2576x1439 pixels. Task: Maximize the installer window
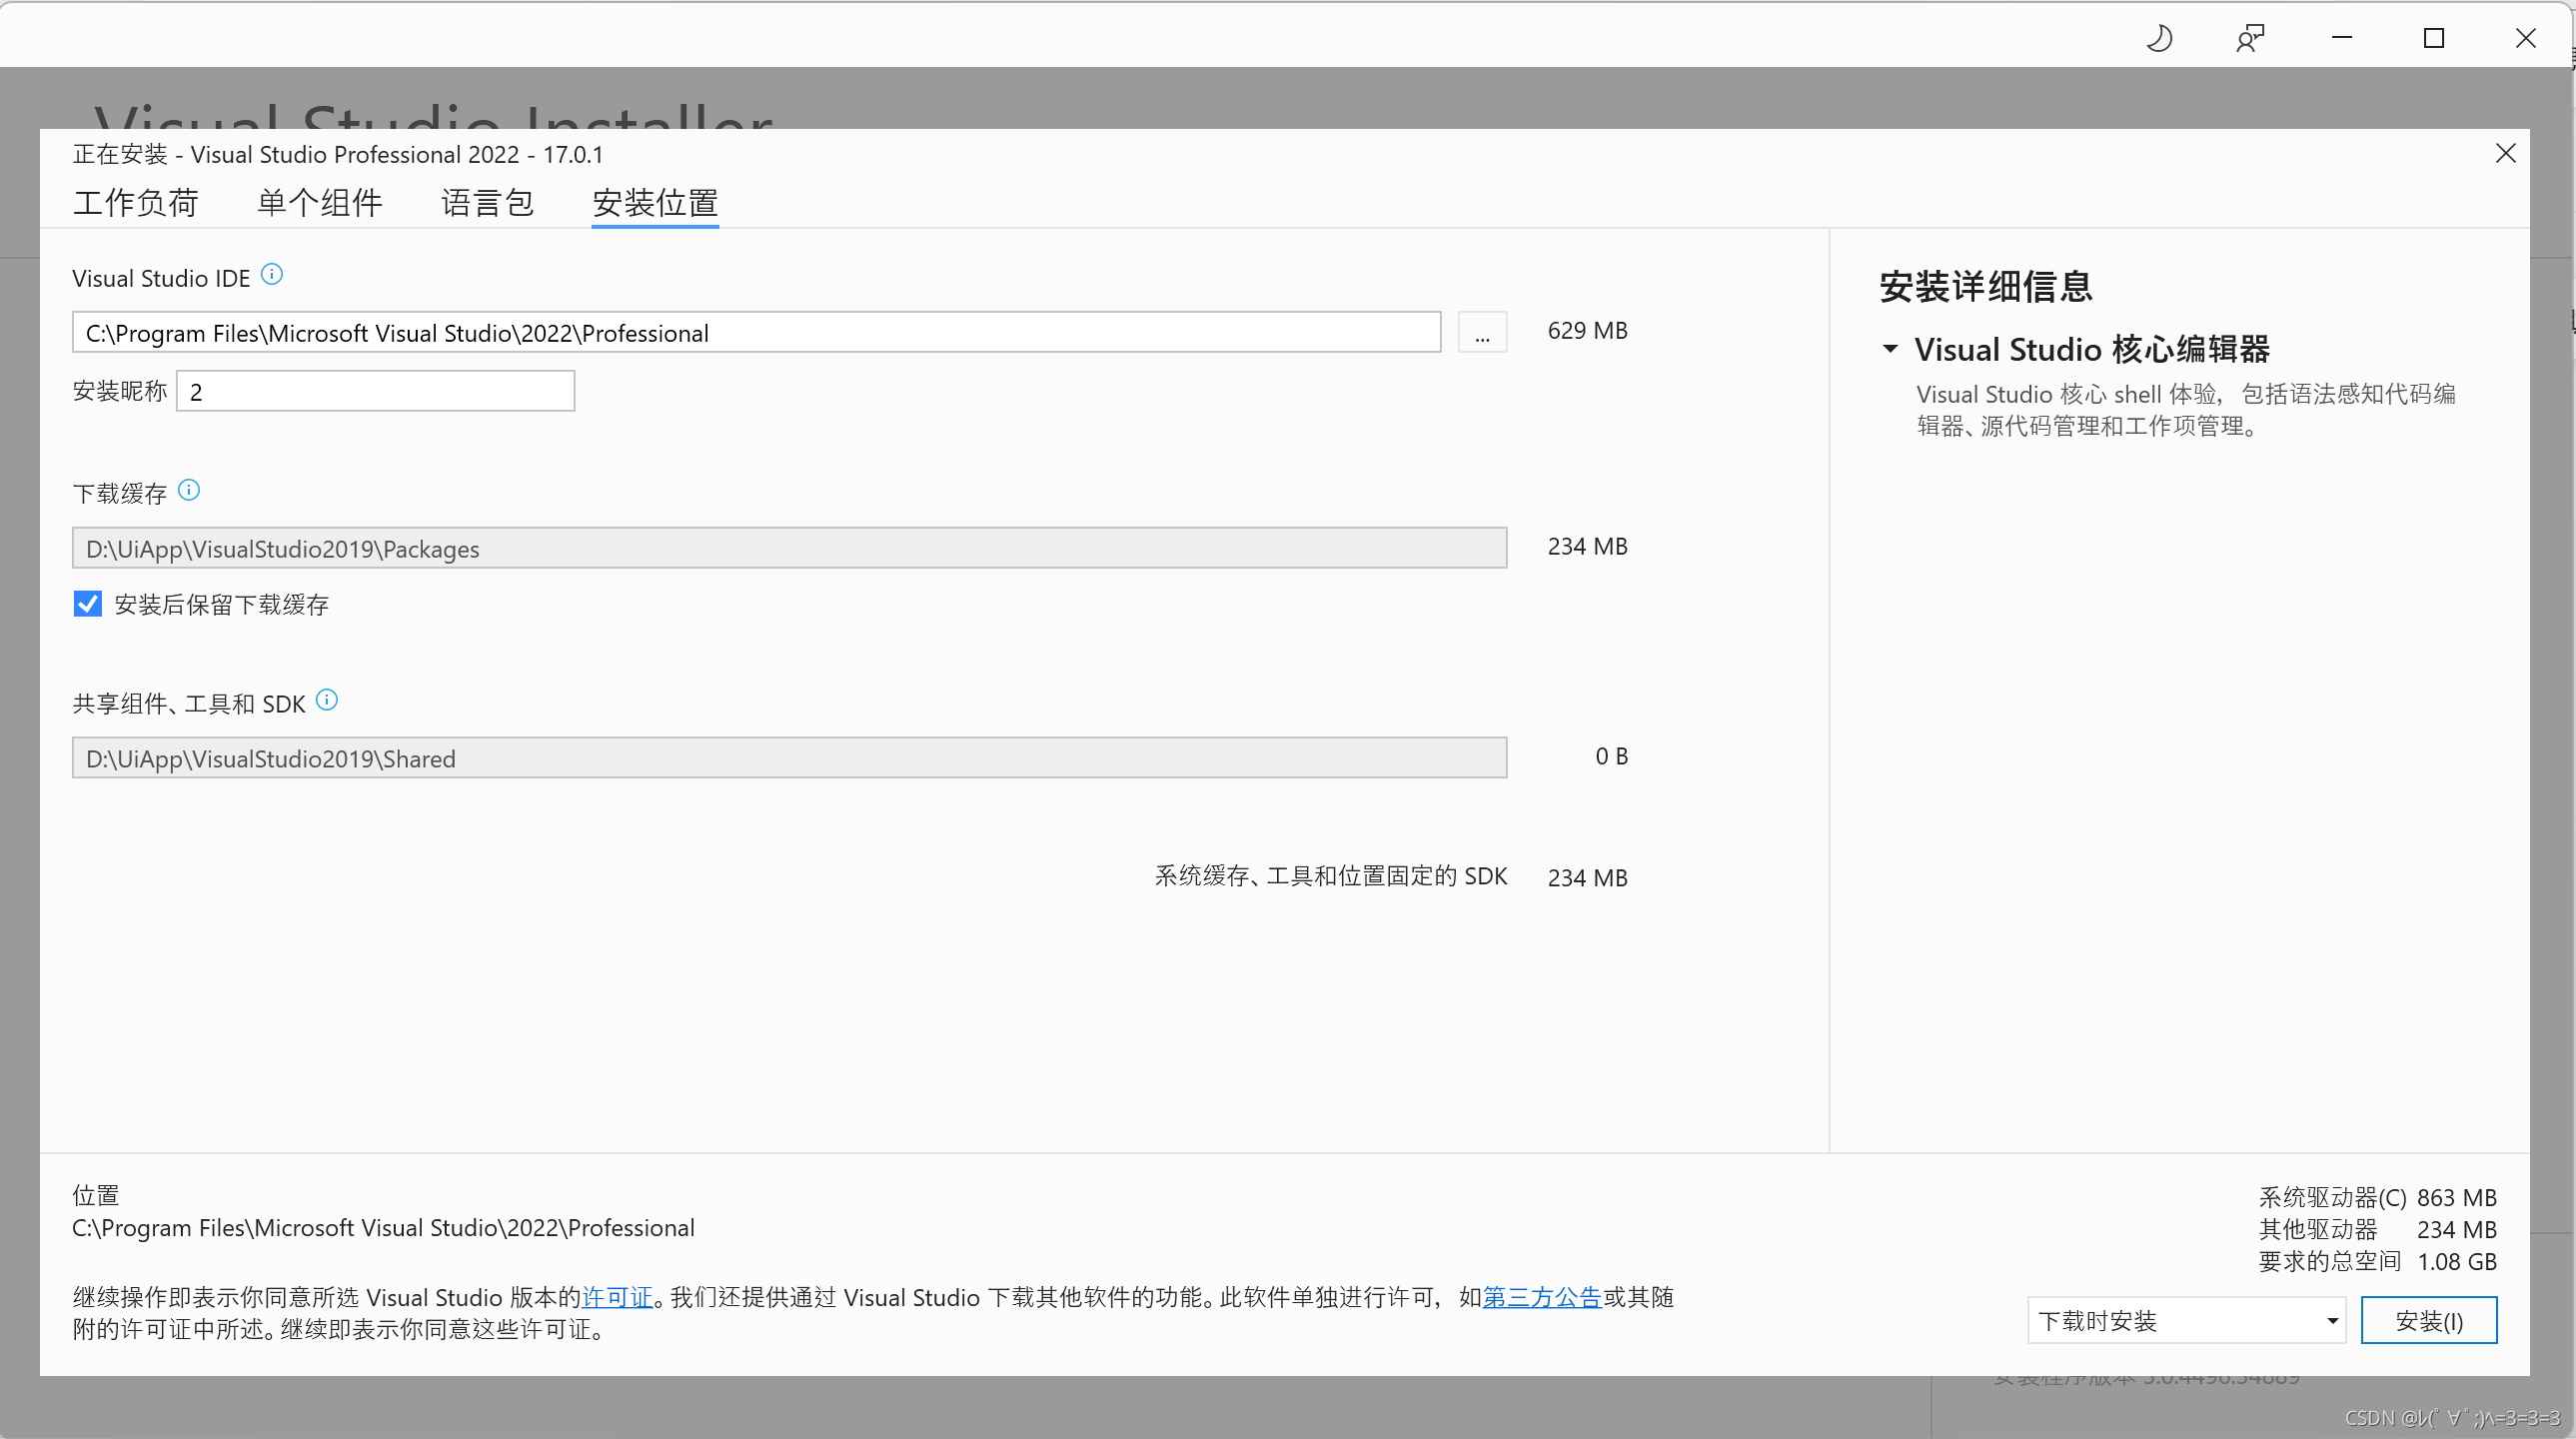(2434, 38)
